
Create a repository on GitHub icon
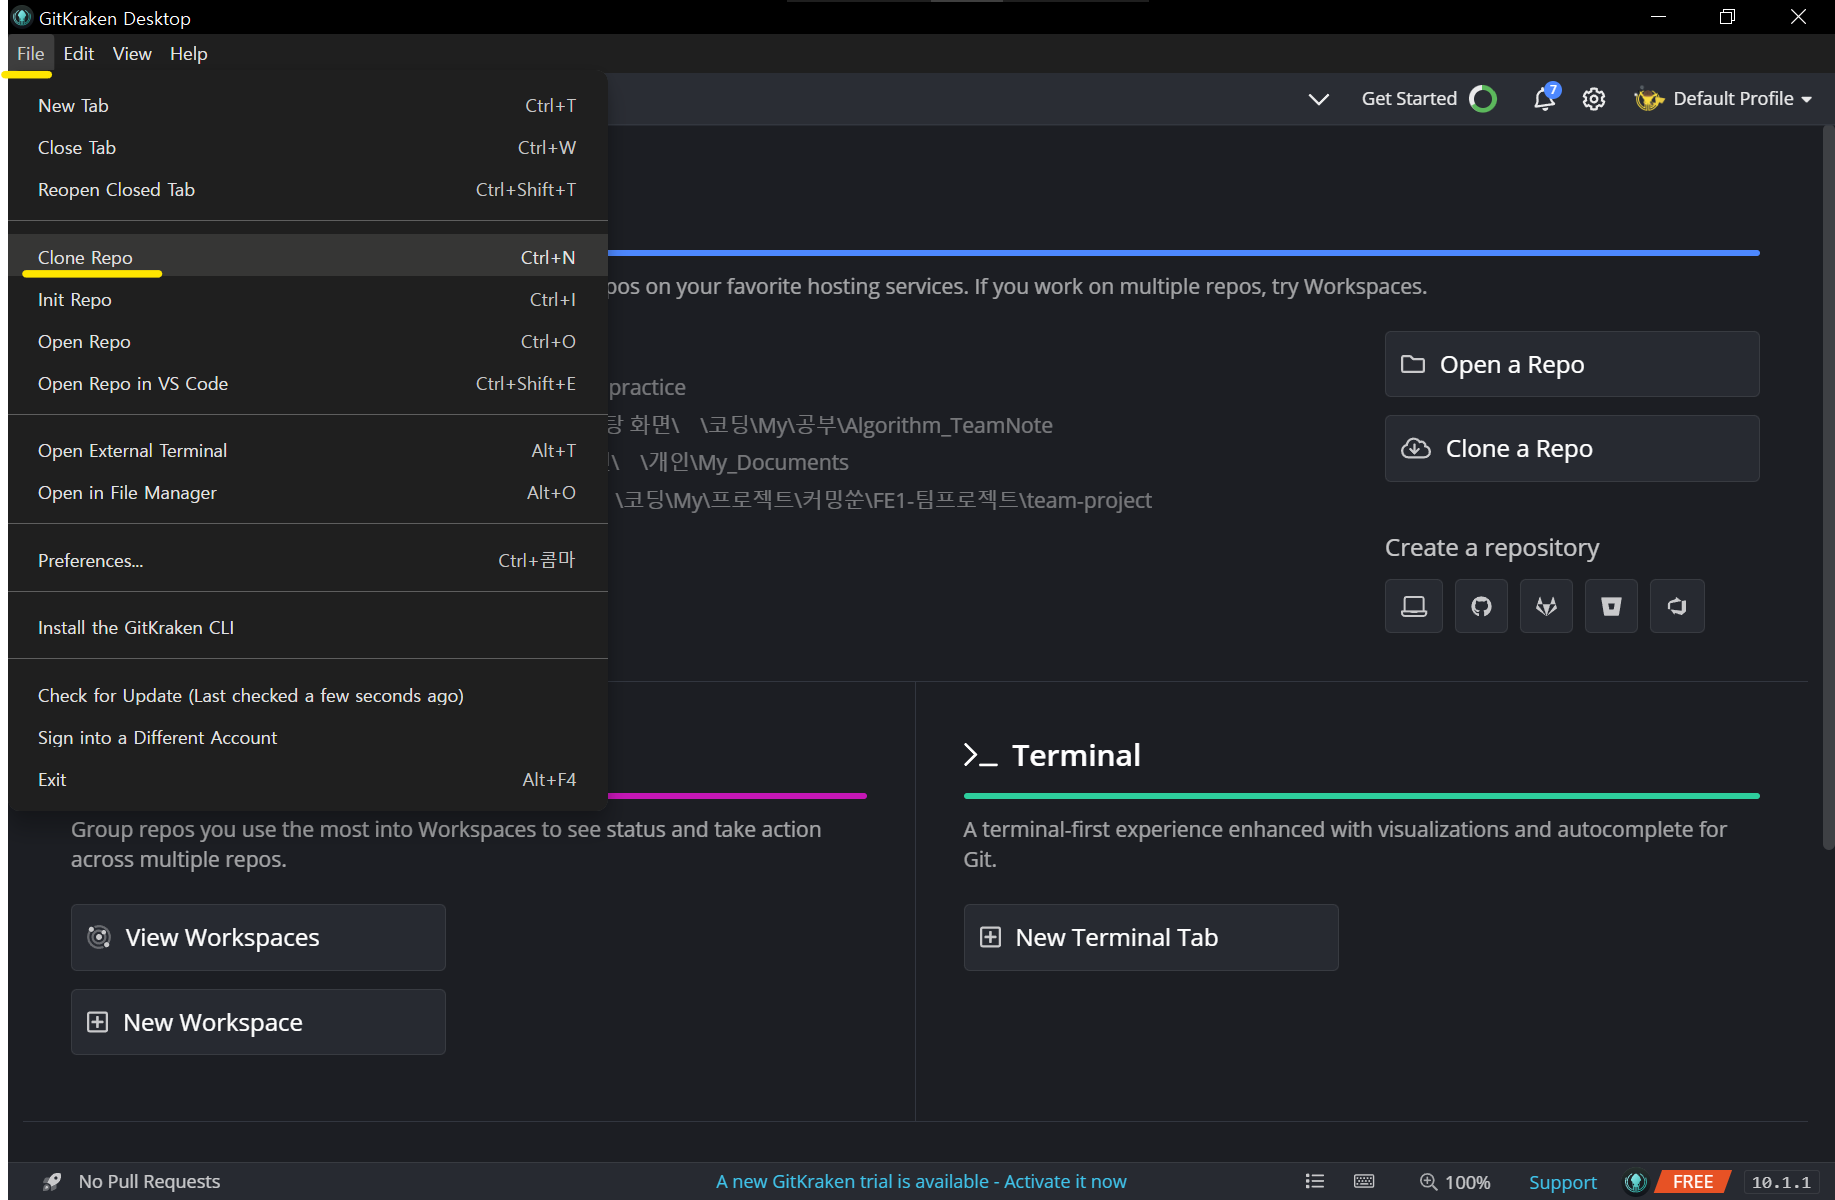click(1481, 606)
